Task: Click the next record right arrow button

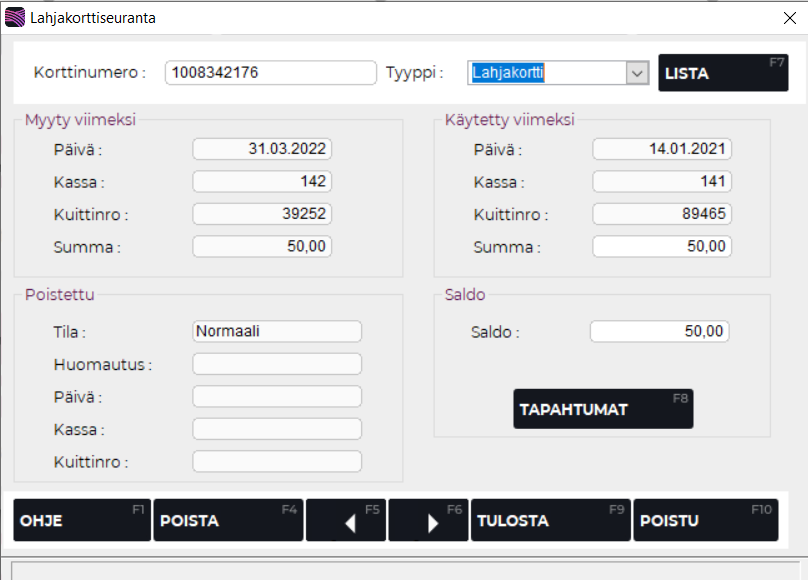Action: (428, 521)
